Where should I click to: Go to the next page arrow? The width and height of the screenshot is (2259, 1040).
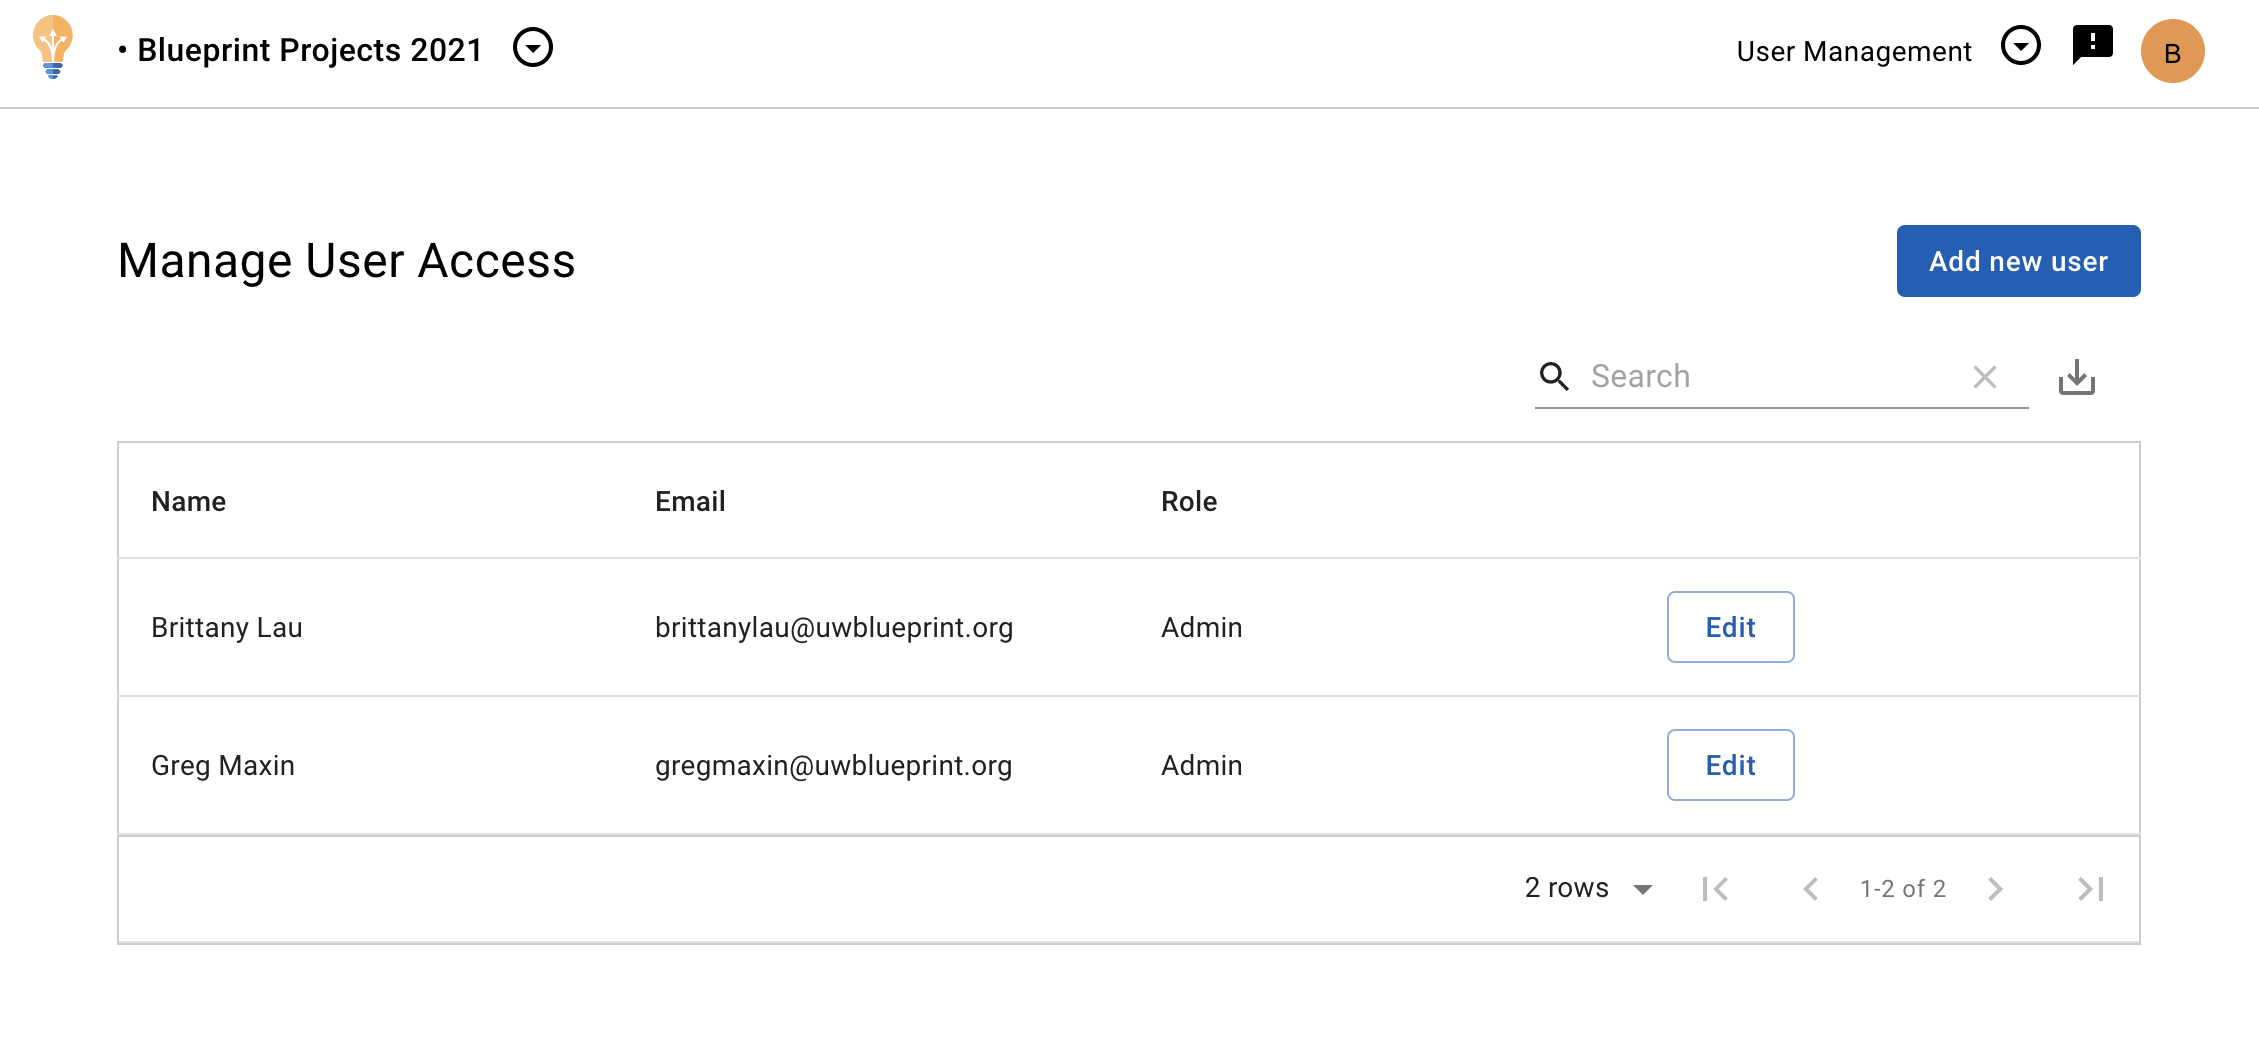click(x=1995, y=889)
